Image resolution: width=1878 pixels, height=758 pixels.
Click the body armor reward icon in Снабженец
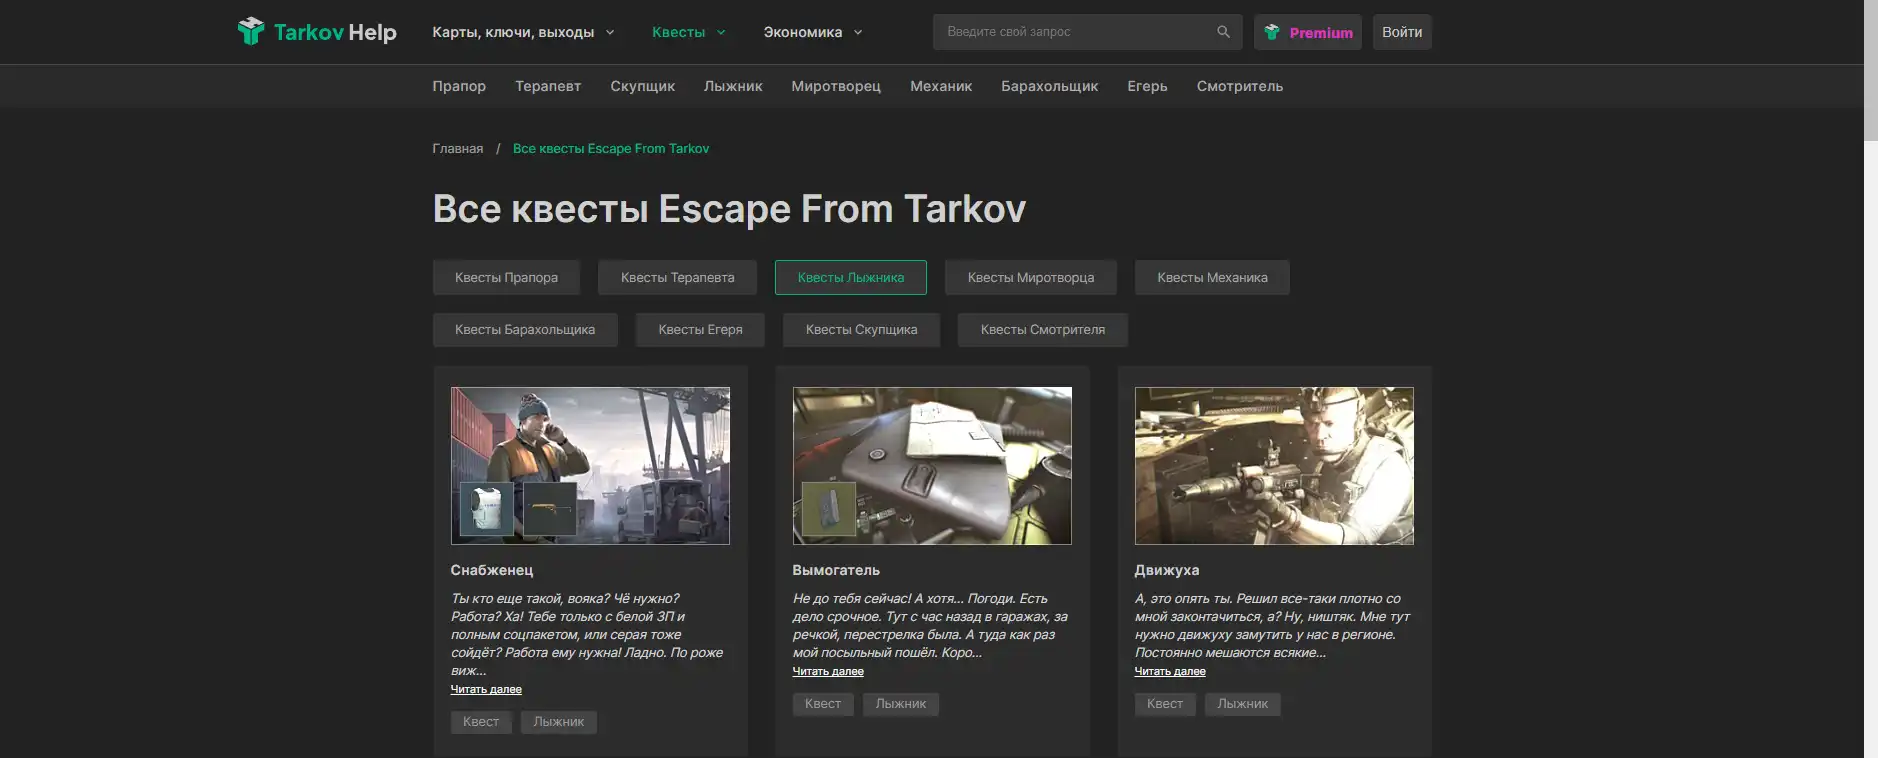(486, 508)
